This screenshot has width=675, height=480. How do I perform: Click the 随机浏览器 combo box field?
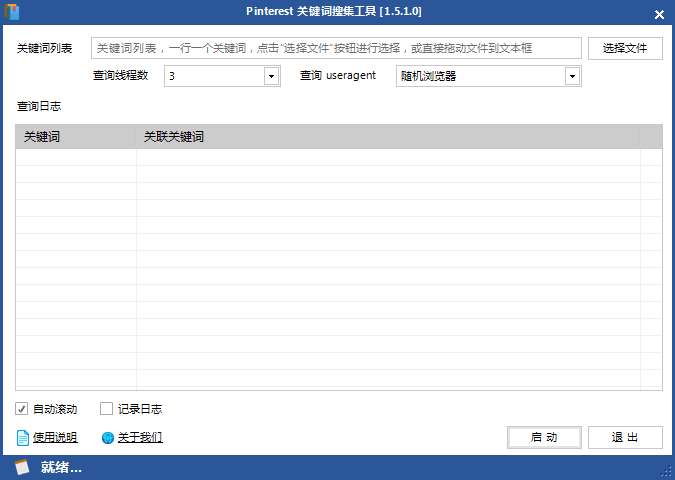(489, 76)
